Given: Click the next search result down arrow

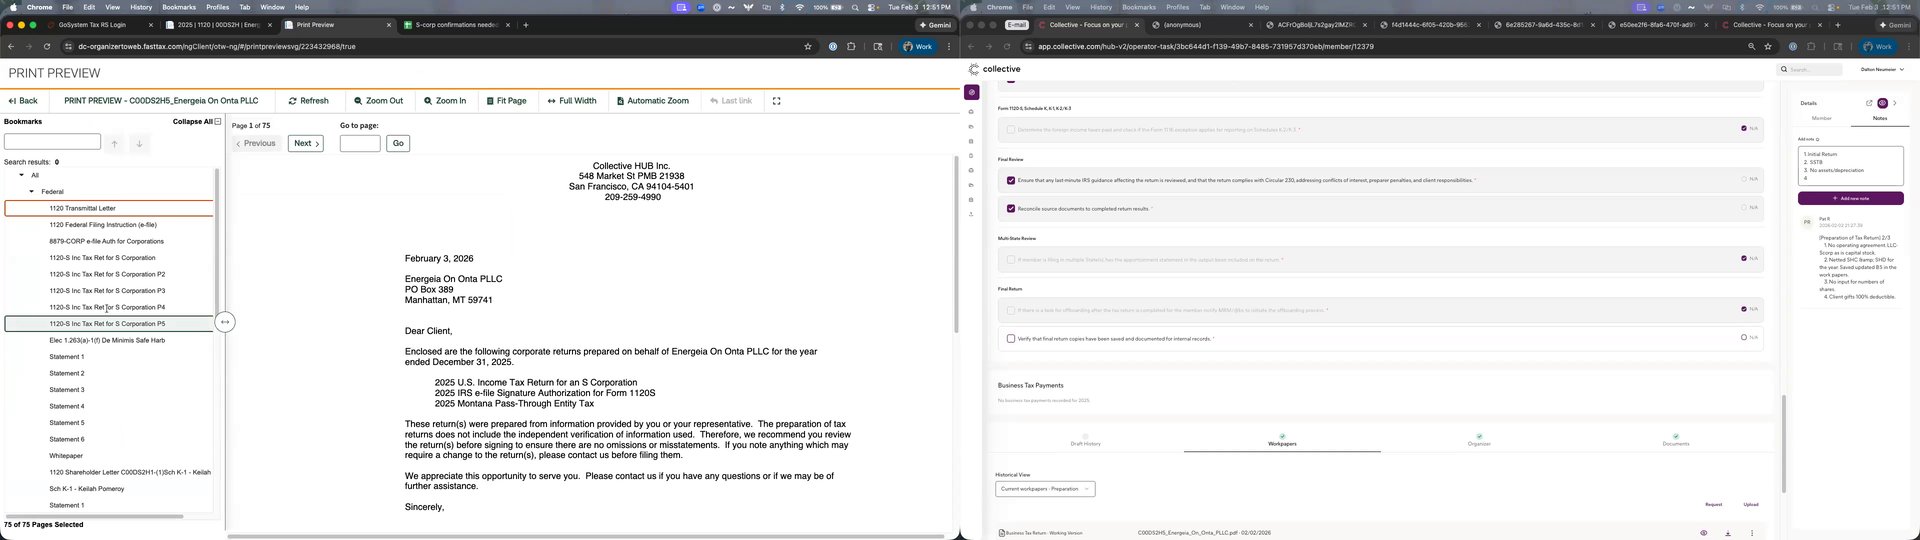Looking at the screenshot, I should (139, 143).
